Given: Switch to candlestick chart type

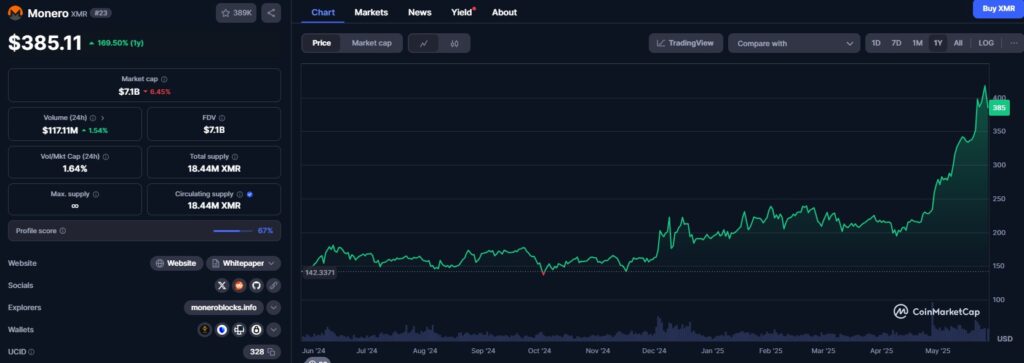Looking at the screenshot, I should [x=455, y=44].
